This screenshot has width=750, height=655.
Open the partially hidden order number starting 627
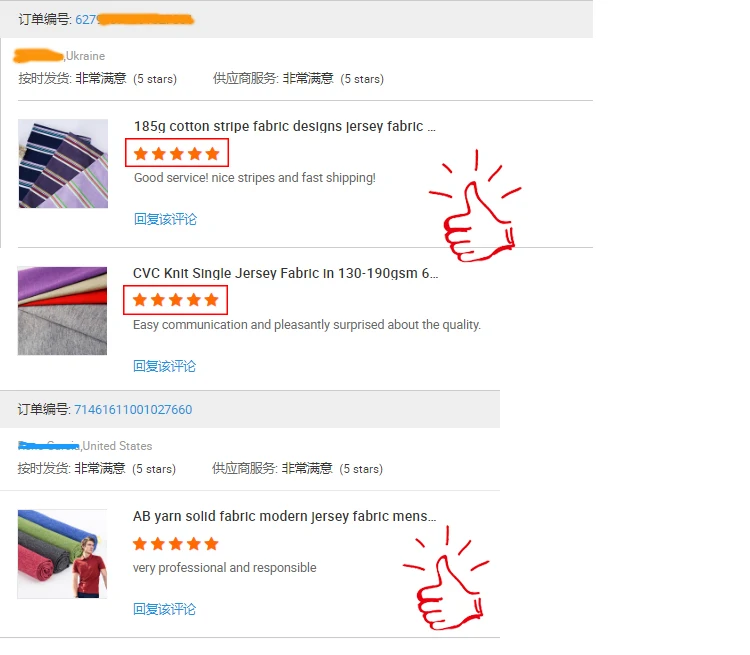[x=134, y=20]
